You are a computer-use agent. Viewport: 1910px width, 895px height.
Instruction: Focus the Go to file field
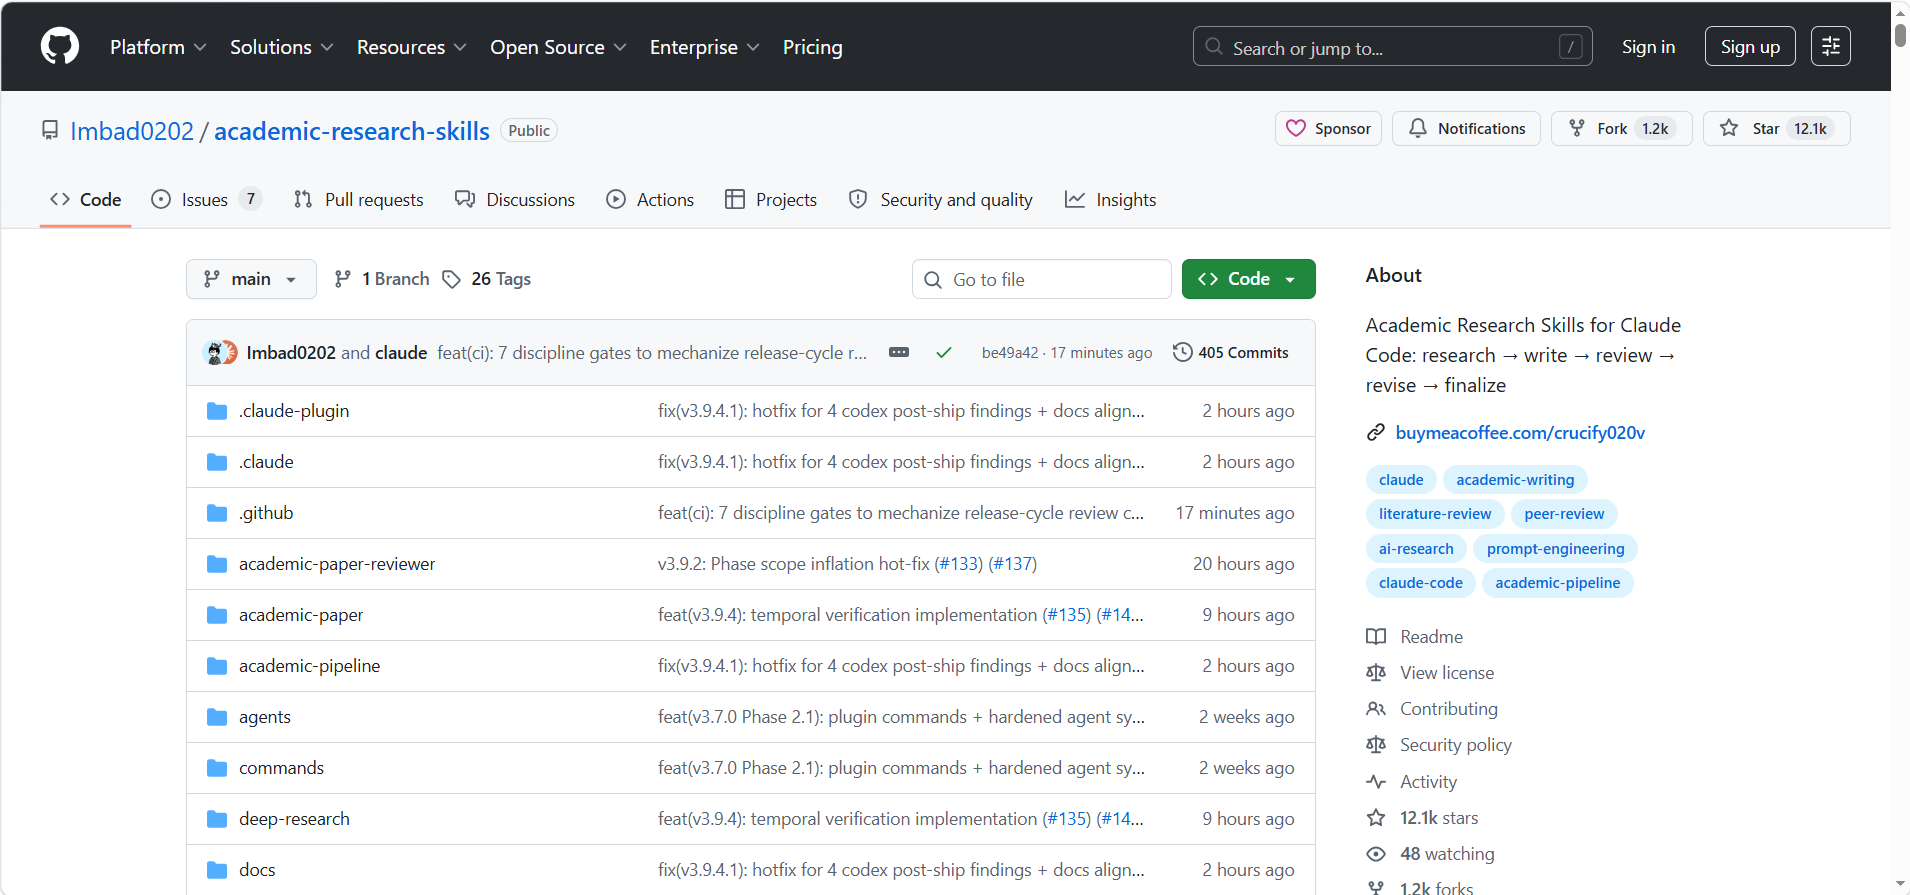[1041, 279]
